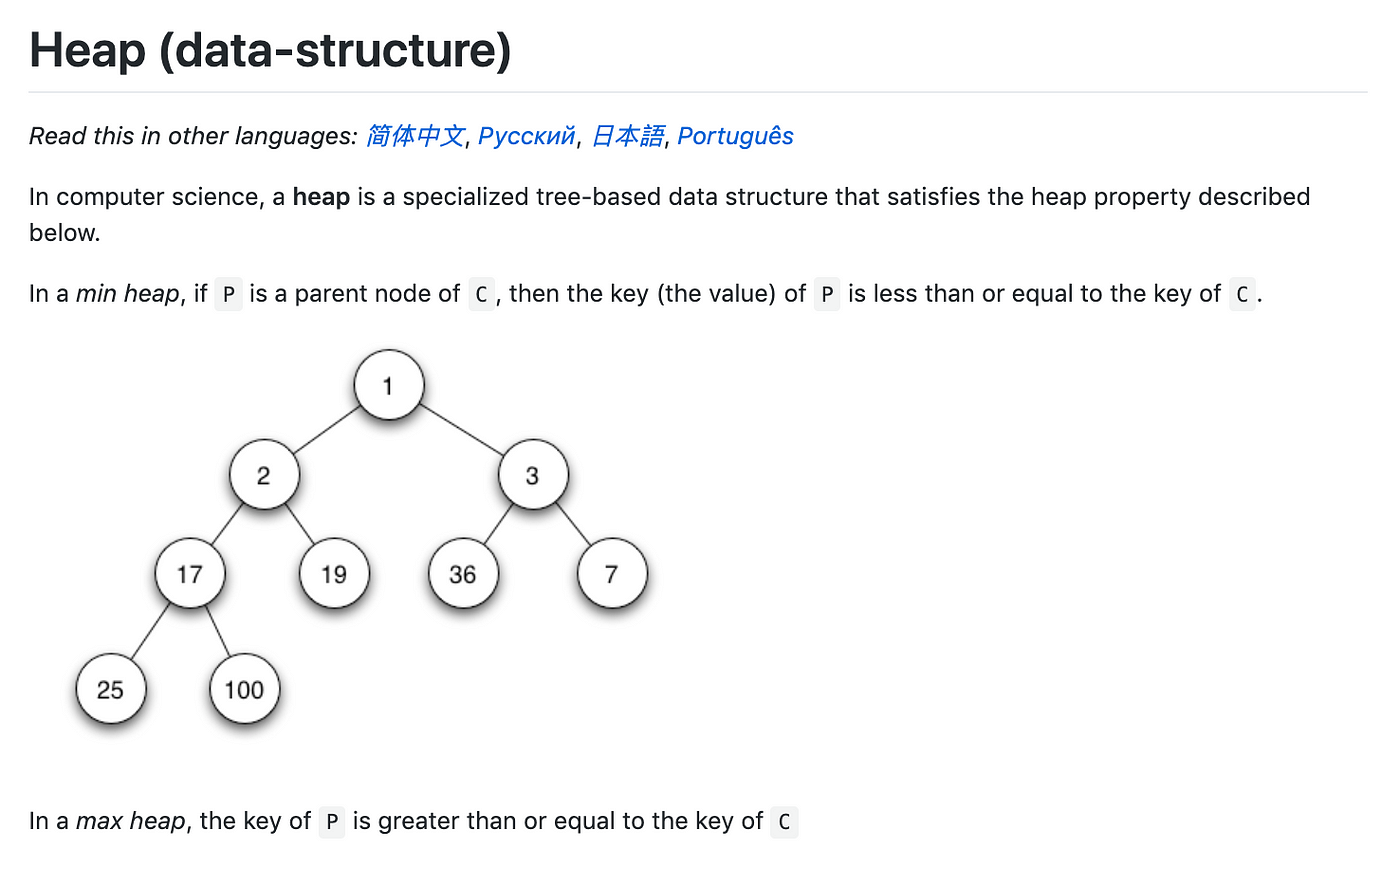Select the node with value 17

click(190, 574)
